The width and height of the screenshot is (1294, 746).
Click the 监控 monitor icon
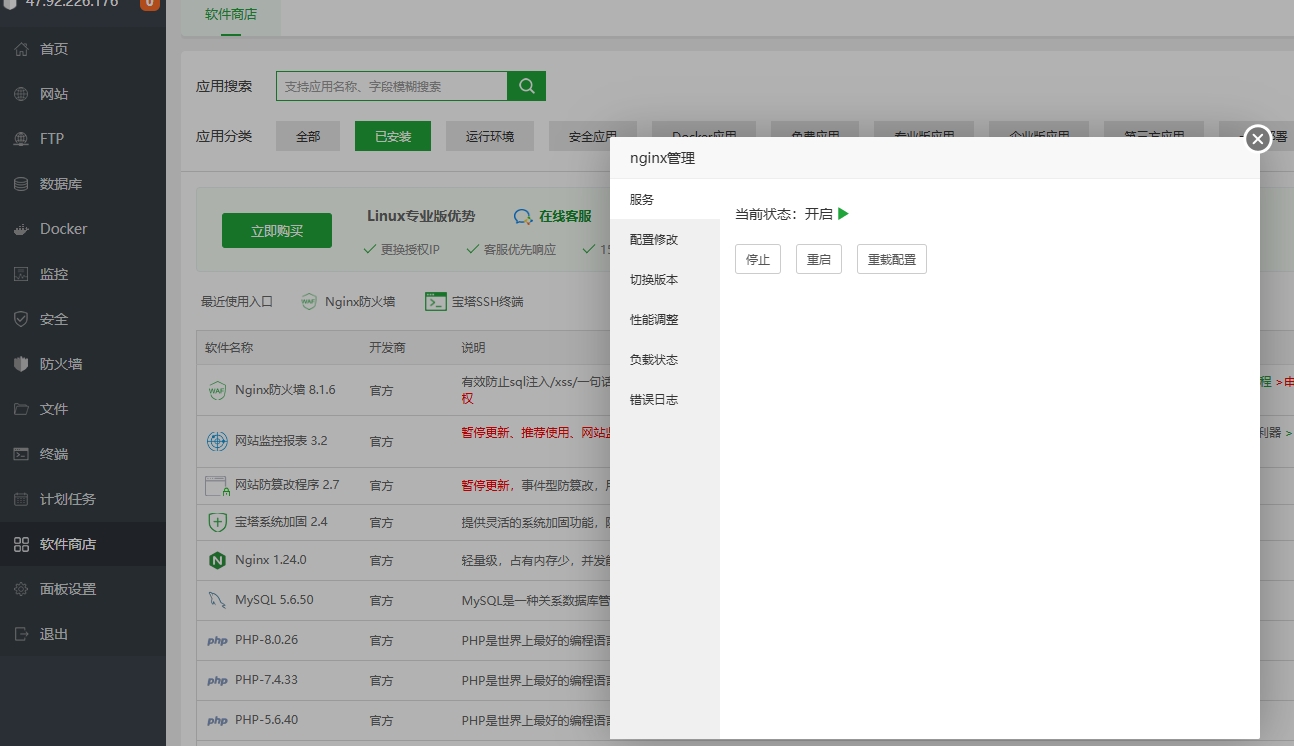tap(21, 274)
